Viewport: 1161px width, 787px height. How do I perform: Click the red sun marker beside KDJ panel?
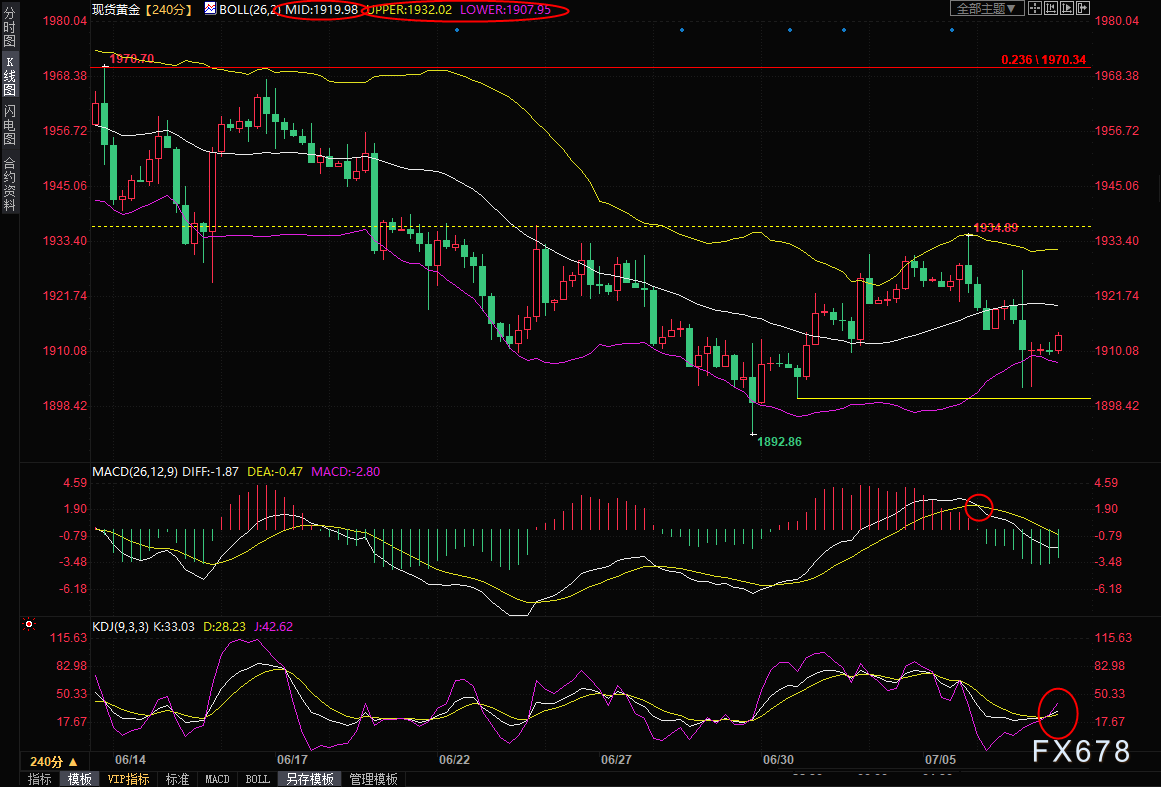point(29,624)
